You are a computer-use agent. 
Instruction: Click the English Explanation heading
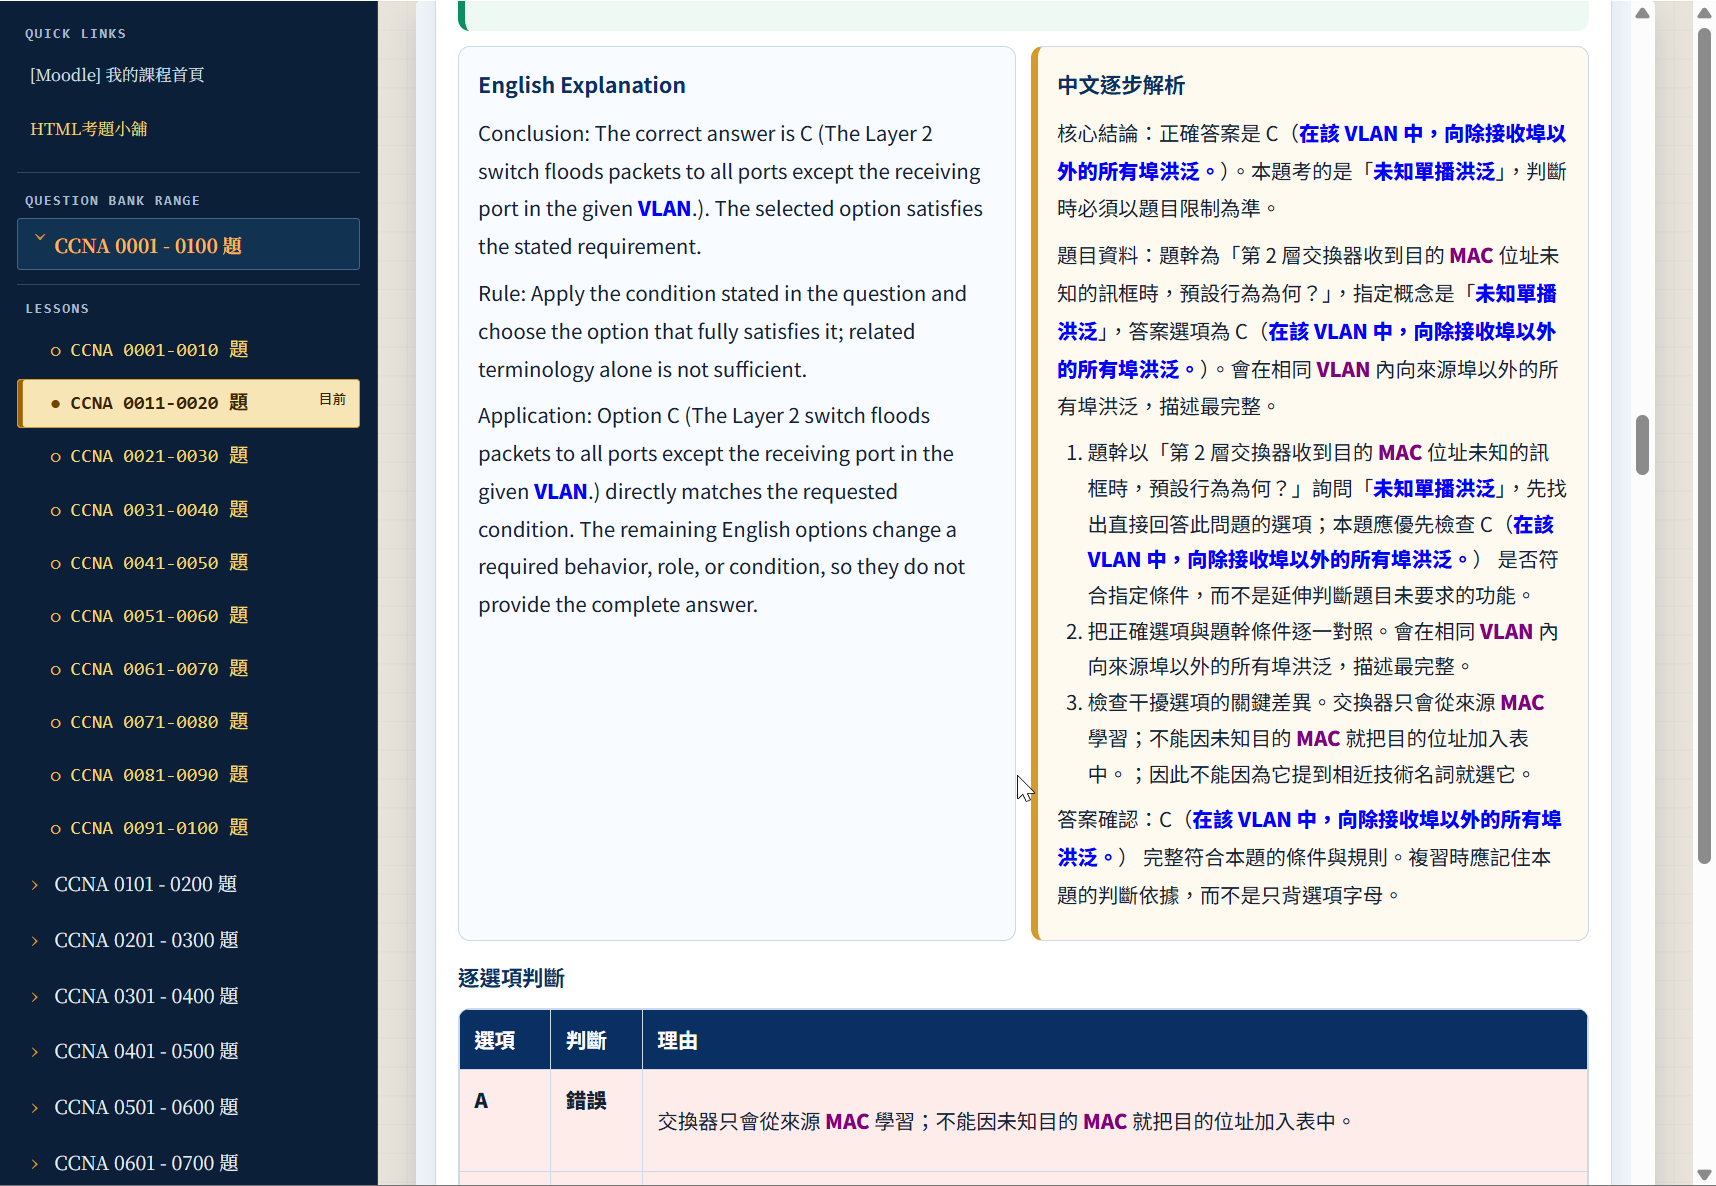coord(582,85)
